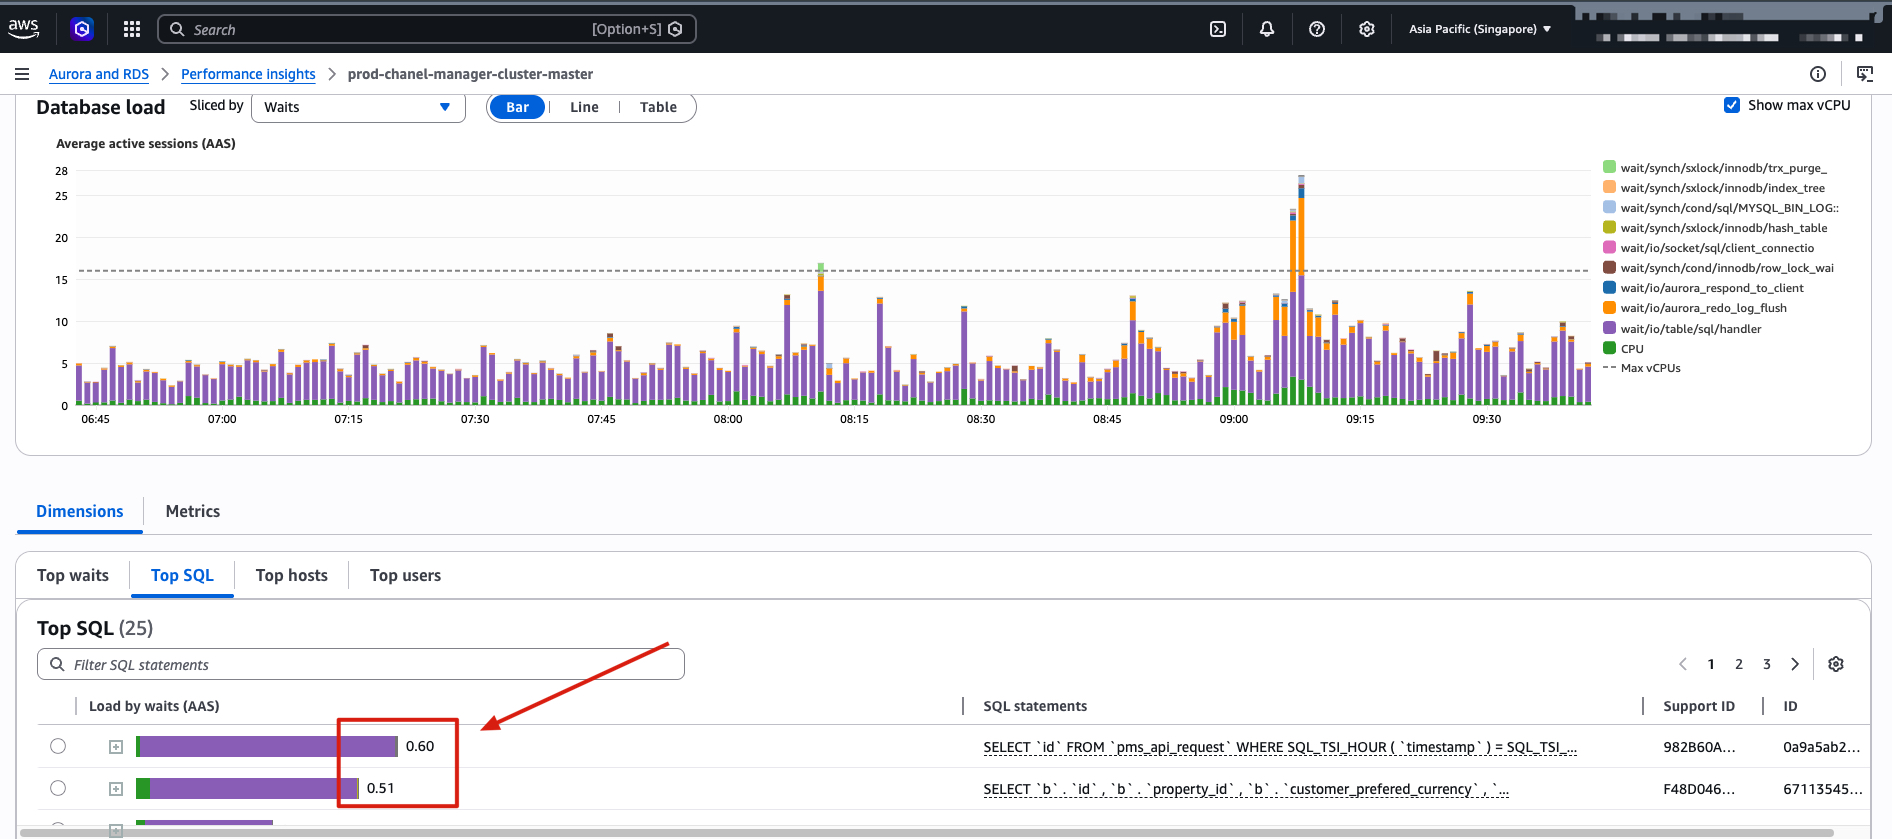Open the Sliced by Waits dropdown

tap(358, 107)
